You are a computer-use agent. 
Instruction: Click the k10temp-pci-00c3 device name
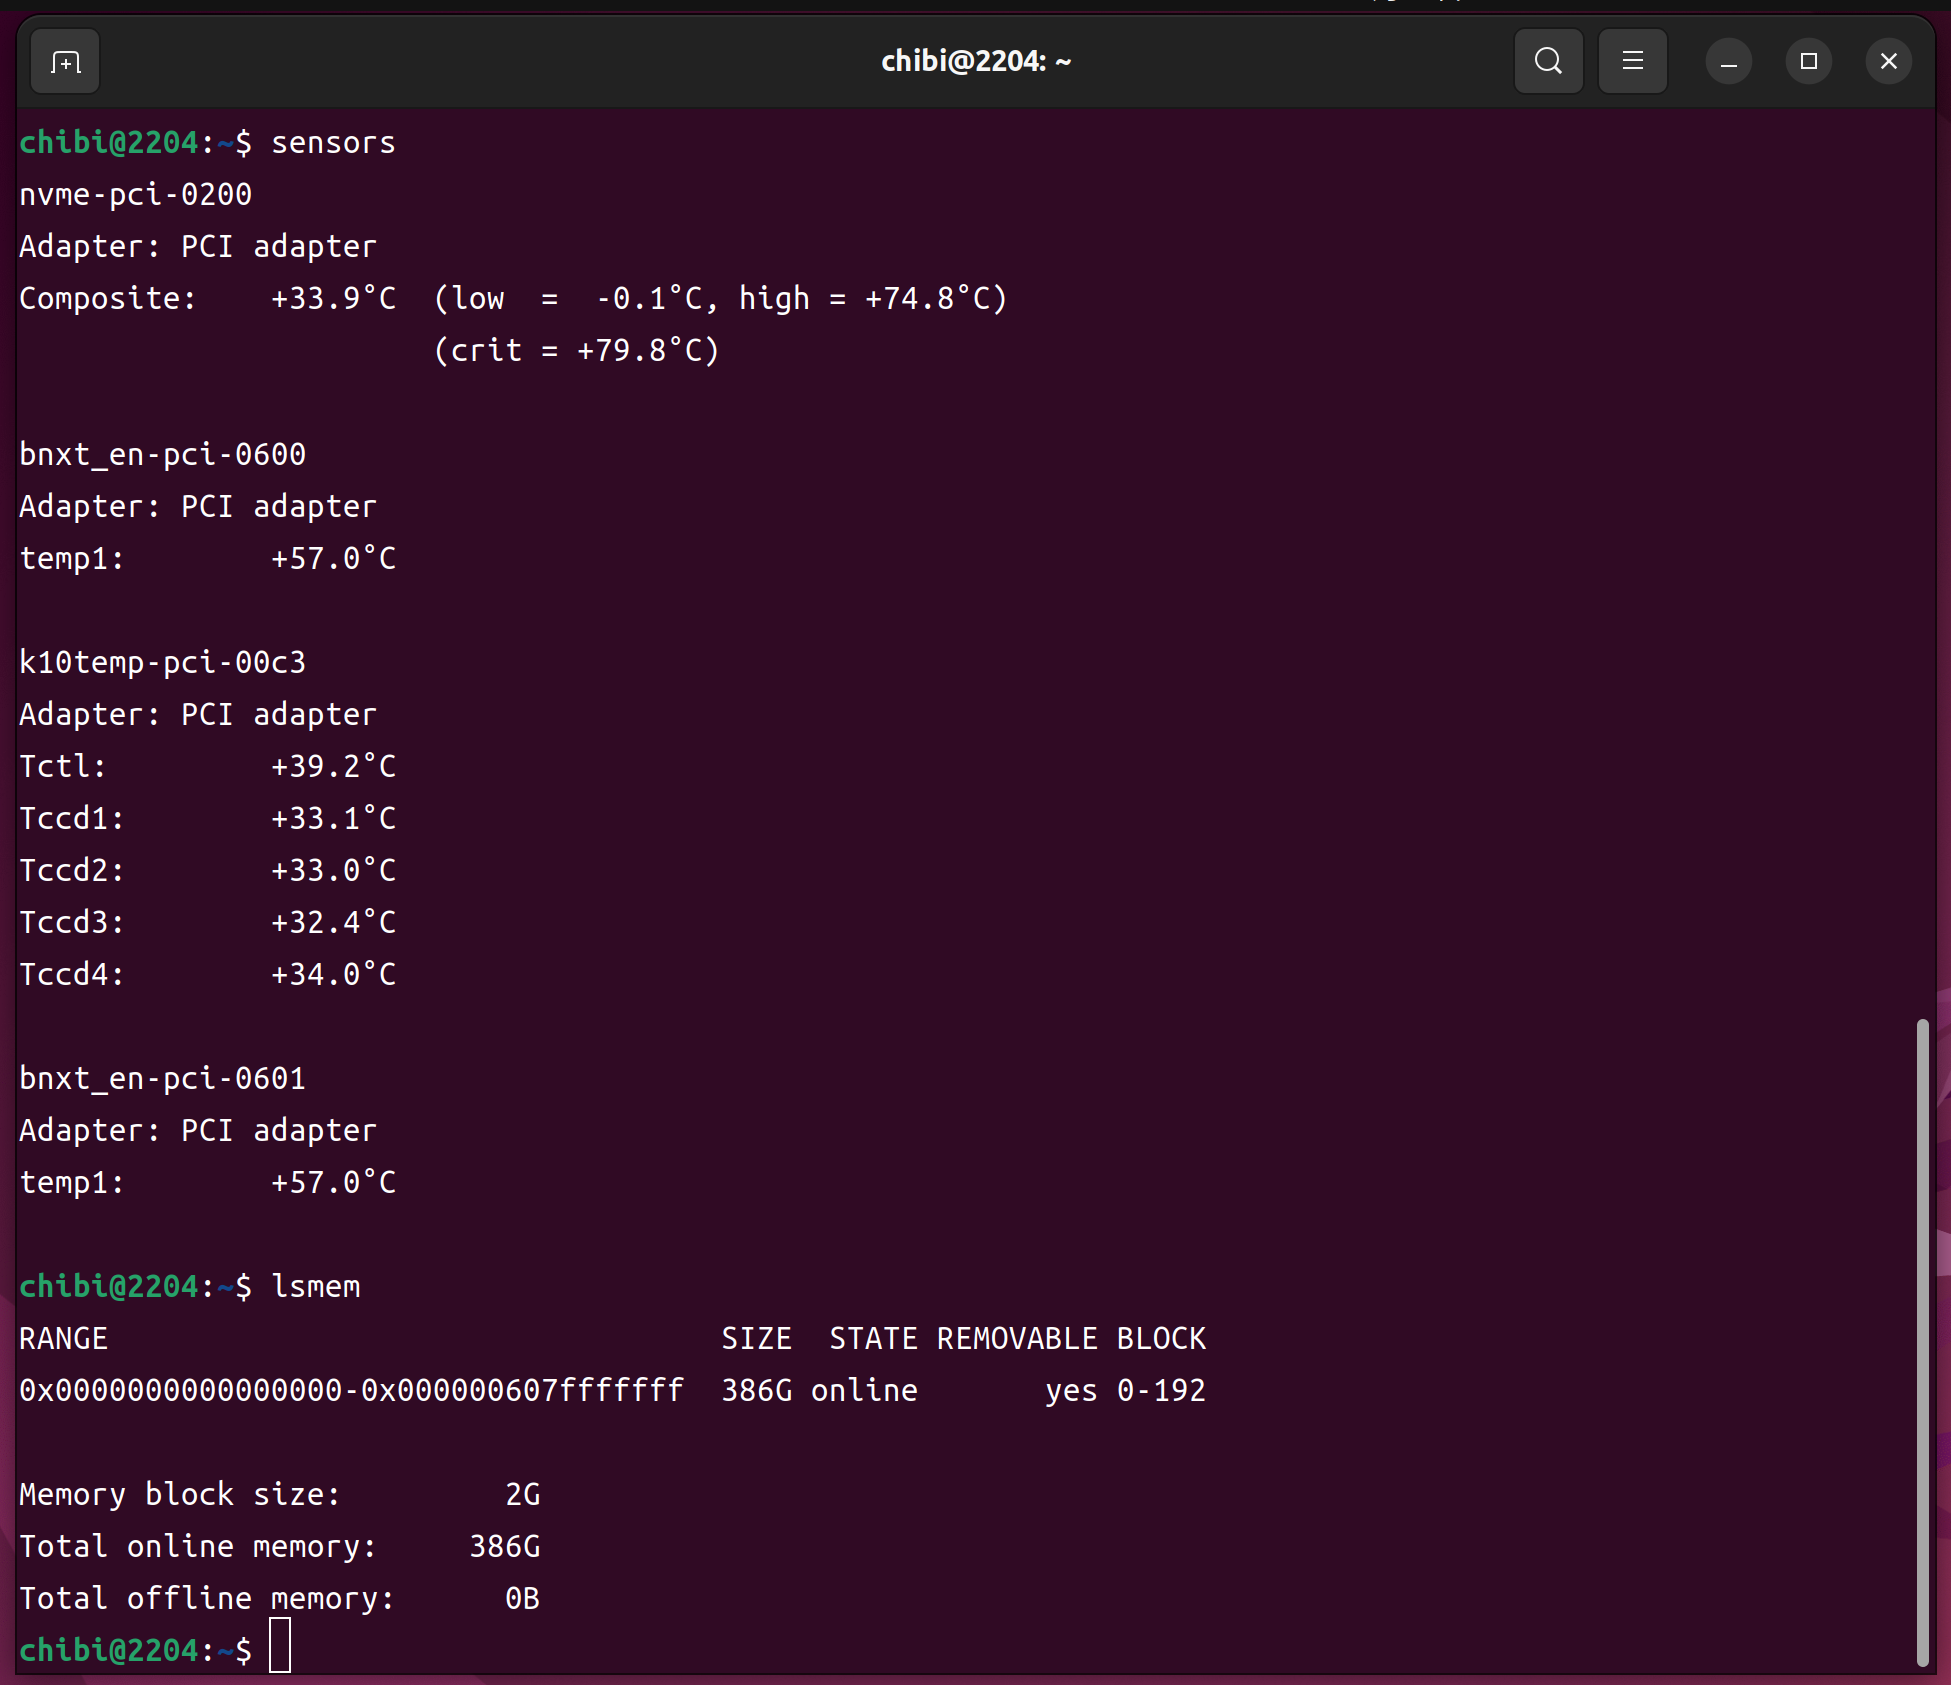tap(163, 663)
